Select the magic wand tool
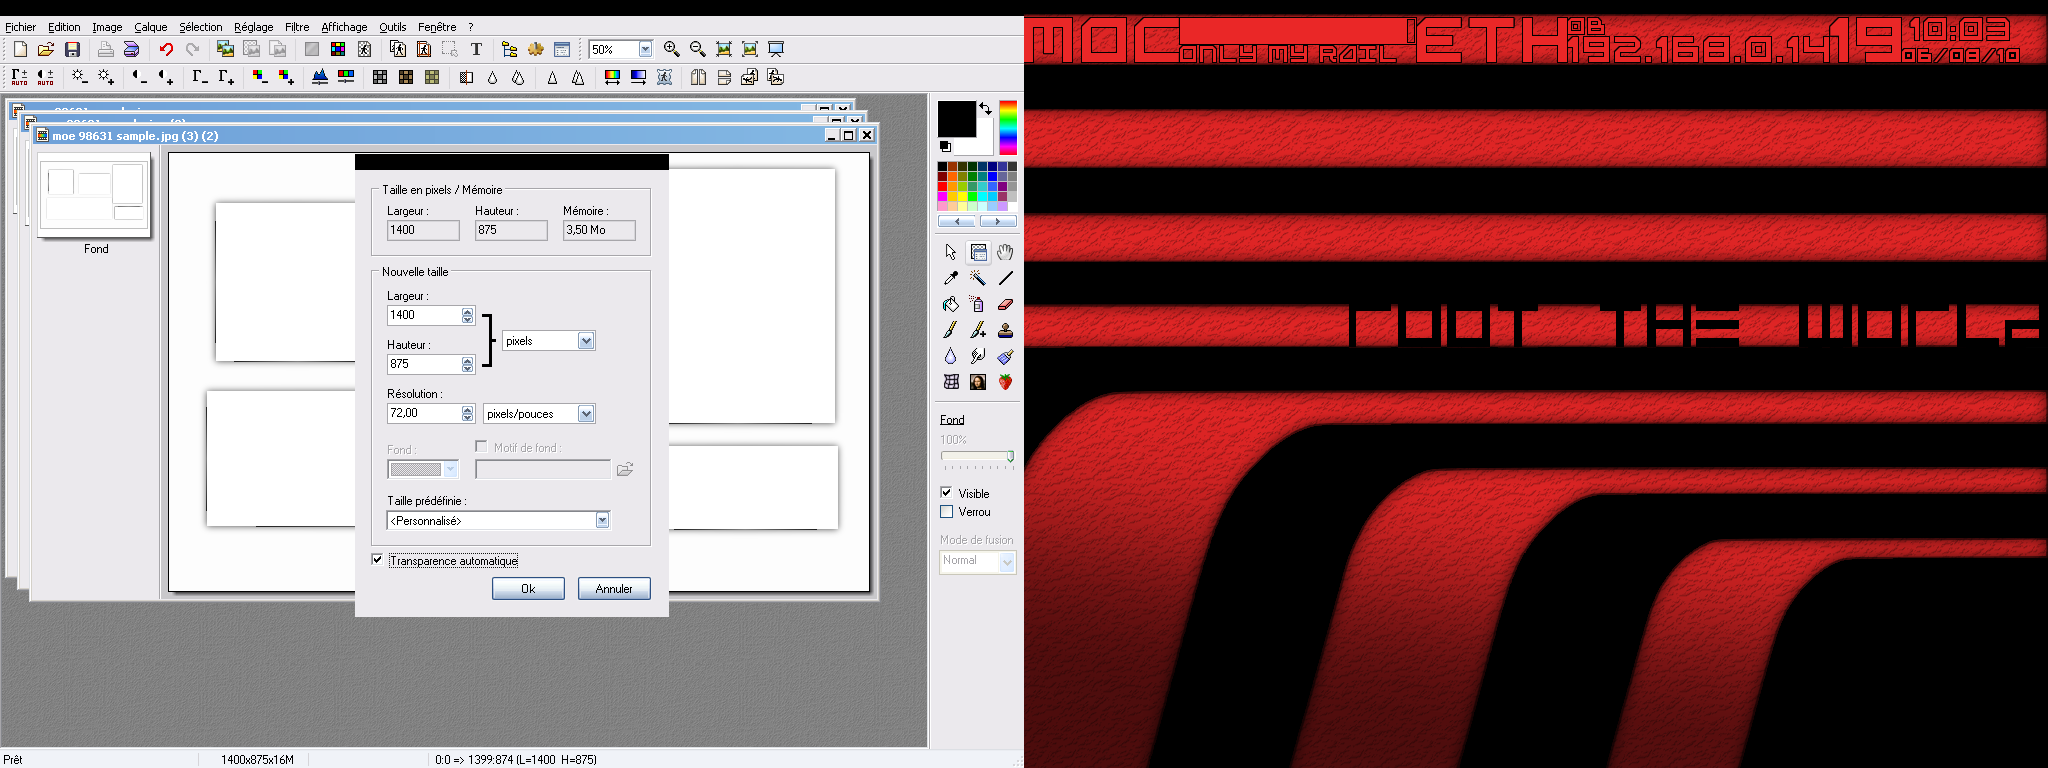 pyautogui.click(x=978, y=278)
